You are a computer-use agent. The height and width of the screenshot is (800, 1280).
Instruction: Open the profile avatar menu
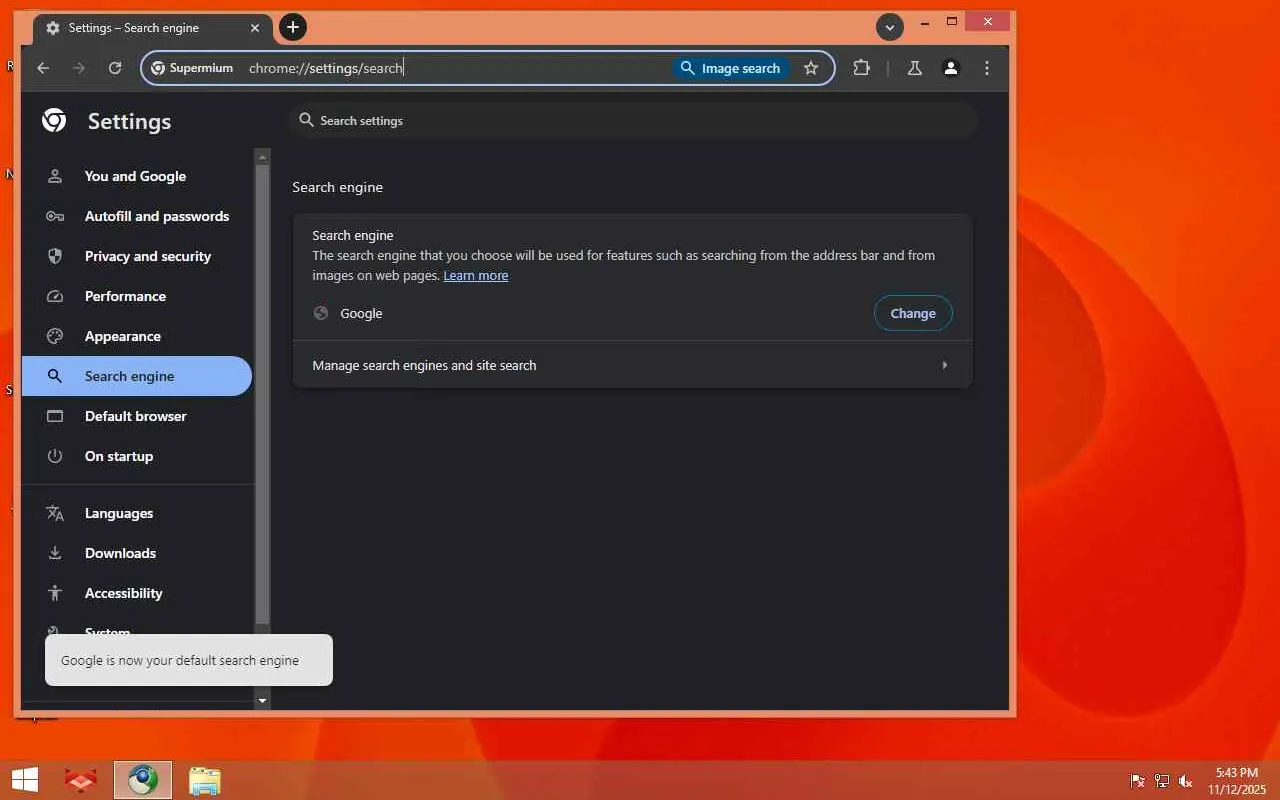tap(951, 68)
